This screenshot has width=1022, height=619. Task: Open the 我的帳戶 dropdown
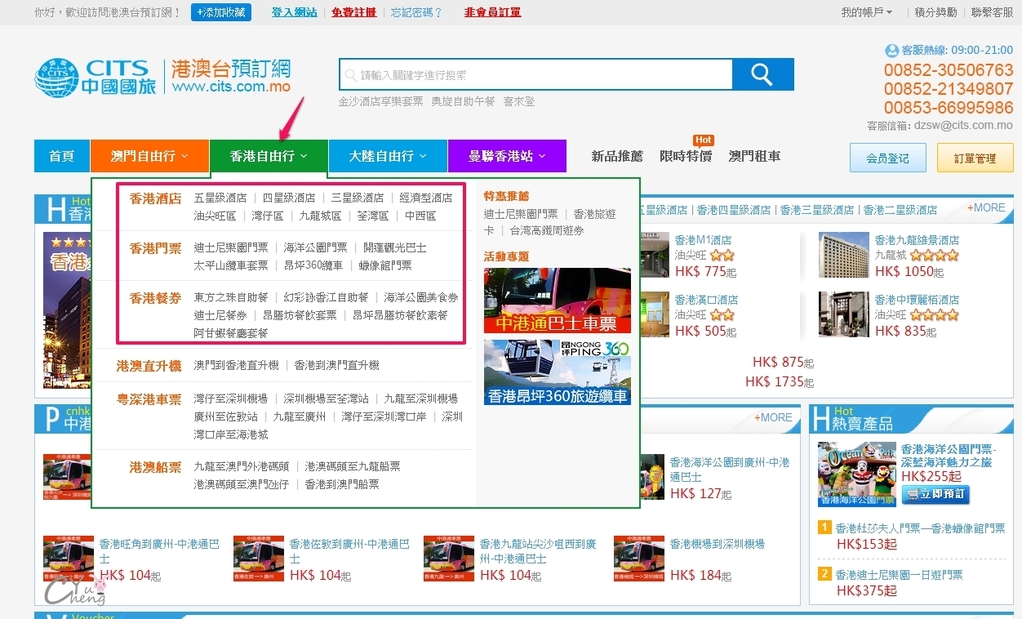[x=866, y=13]
